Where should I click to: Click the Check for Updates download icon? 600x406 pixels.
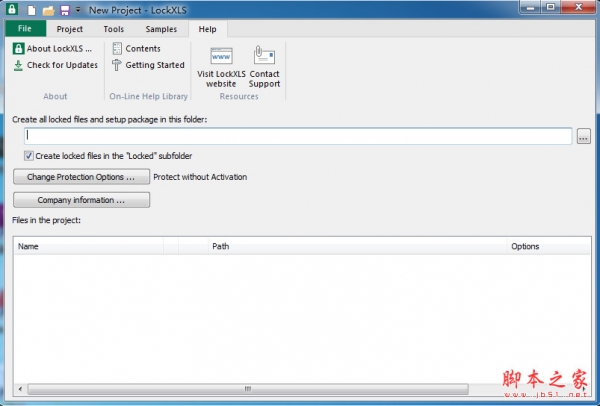(18, 65)
